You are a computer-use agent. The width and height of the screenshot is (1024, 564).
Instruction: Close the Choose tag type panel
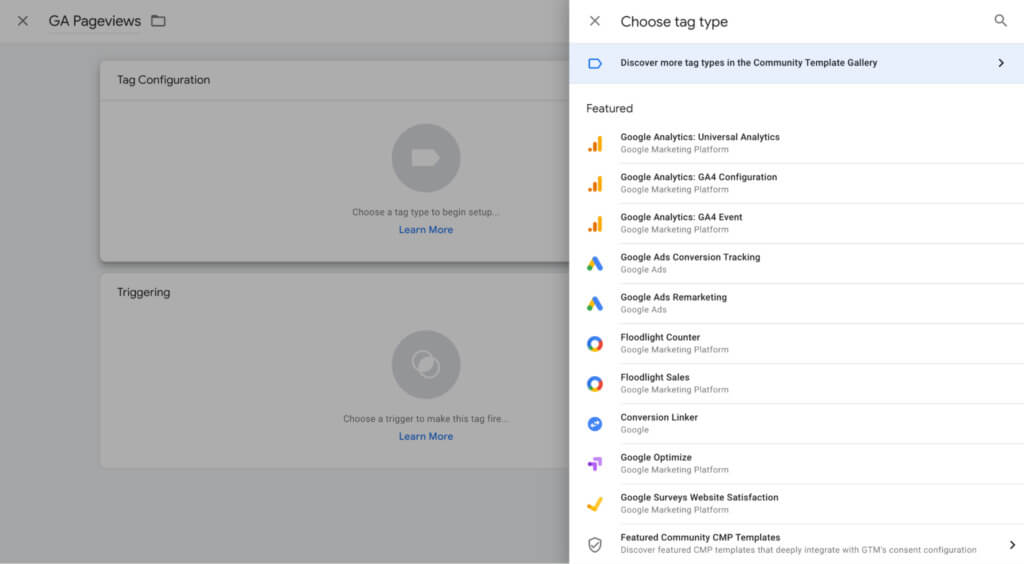[595, 21]
